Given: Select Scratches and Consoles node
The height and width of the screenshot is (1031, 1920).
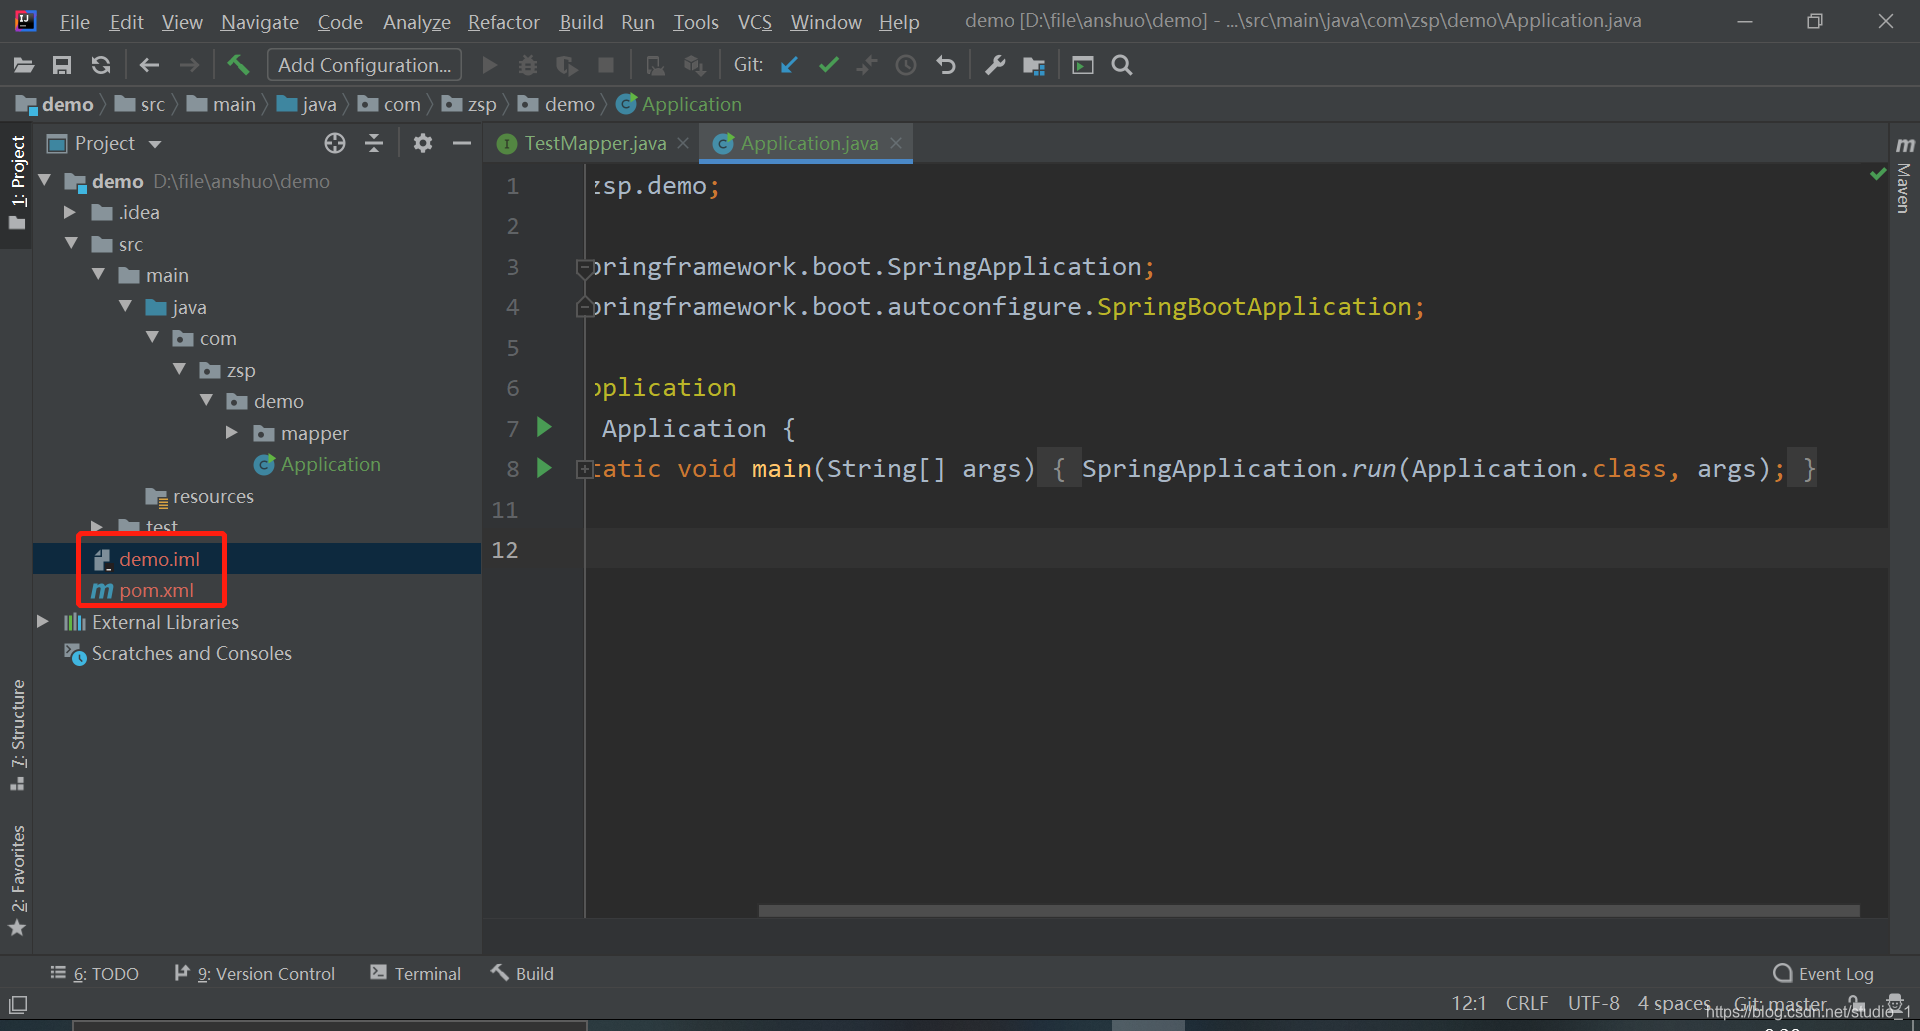Looking at the screenshot, I should pos(191,653).
